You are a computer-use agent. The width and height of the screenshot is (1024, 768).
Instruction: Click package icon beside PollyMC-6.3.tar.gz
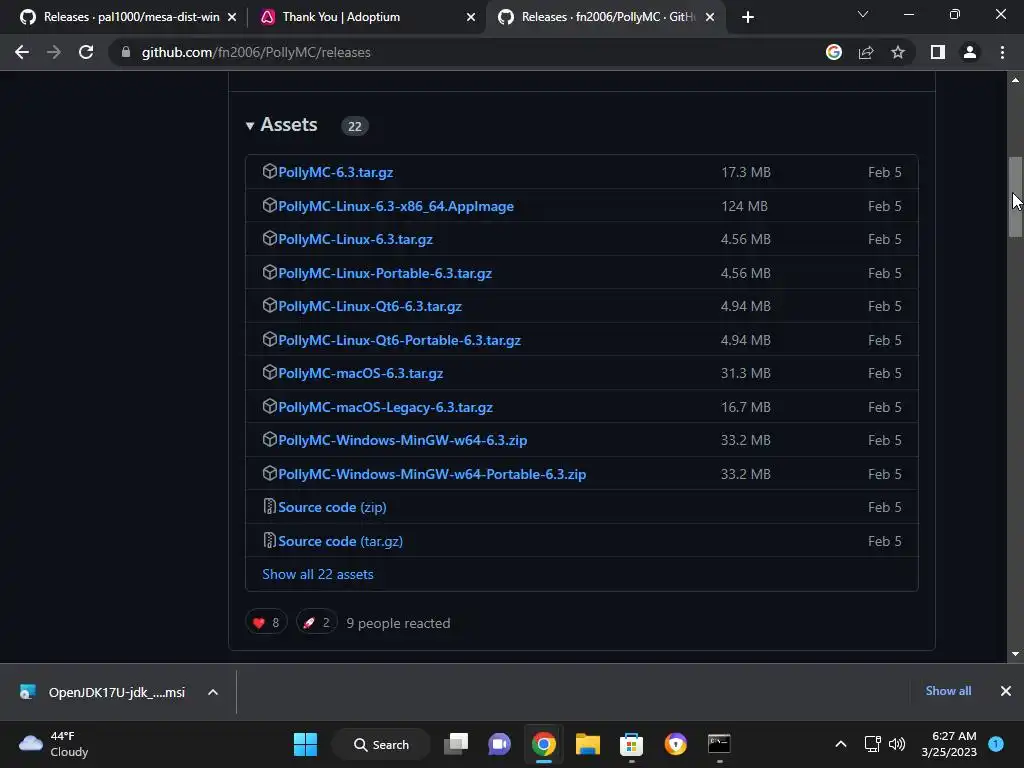coord(269,171)
